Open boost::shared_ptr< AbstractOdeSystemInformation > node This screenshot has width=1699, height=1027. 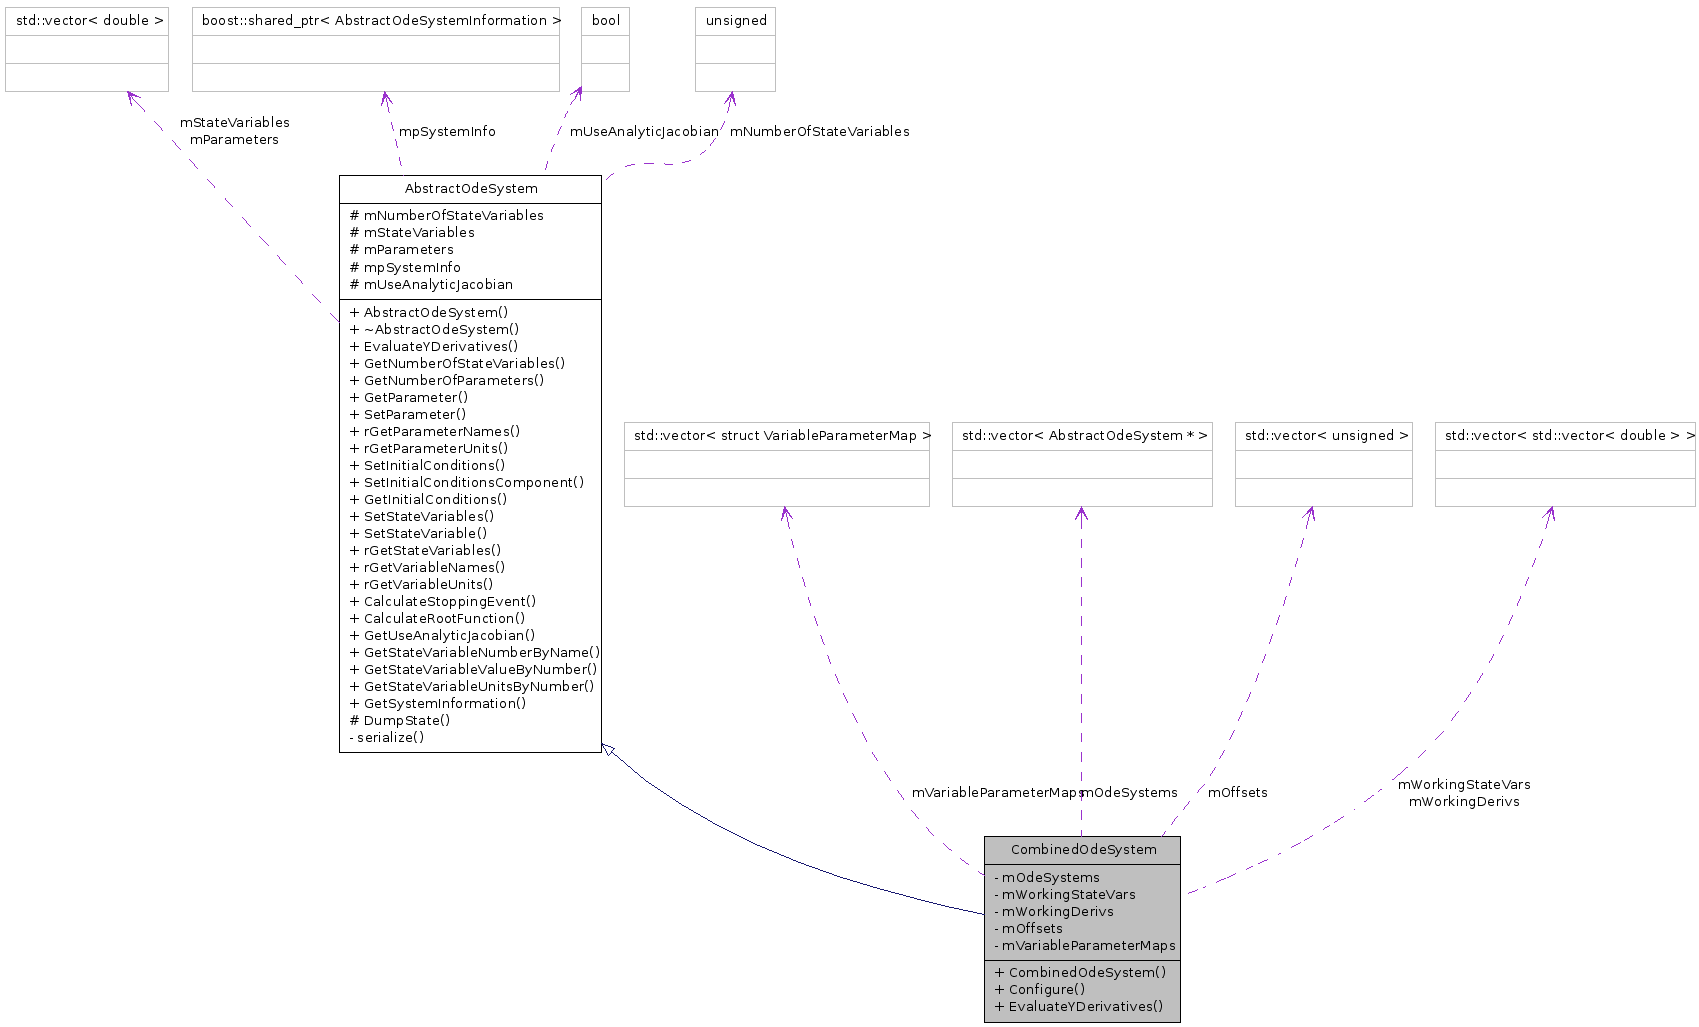pos(376,49)
